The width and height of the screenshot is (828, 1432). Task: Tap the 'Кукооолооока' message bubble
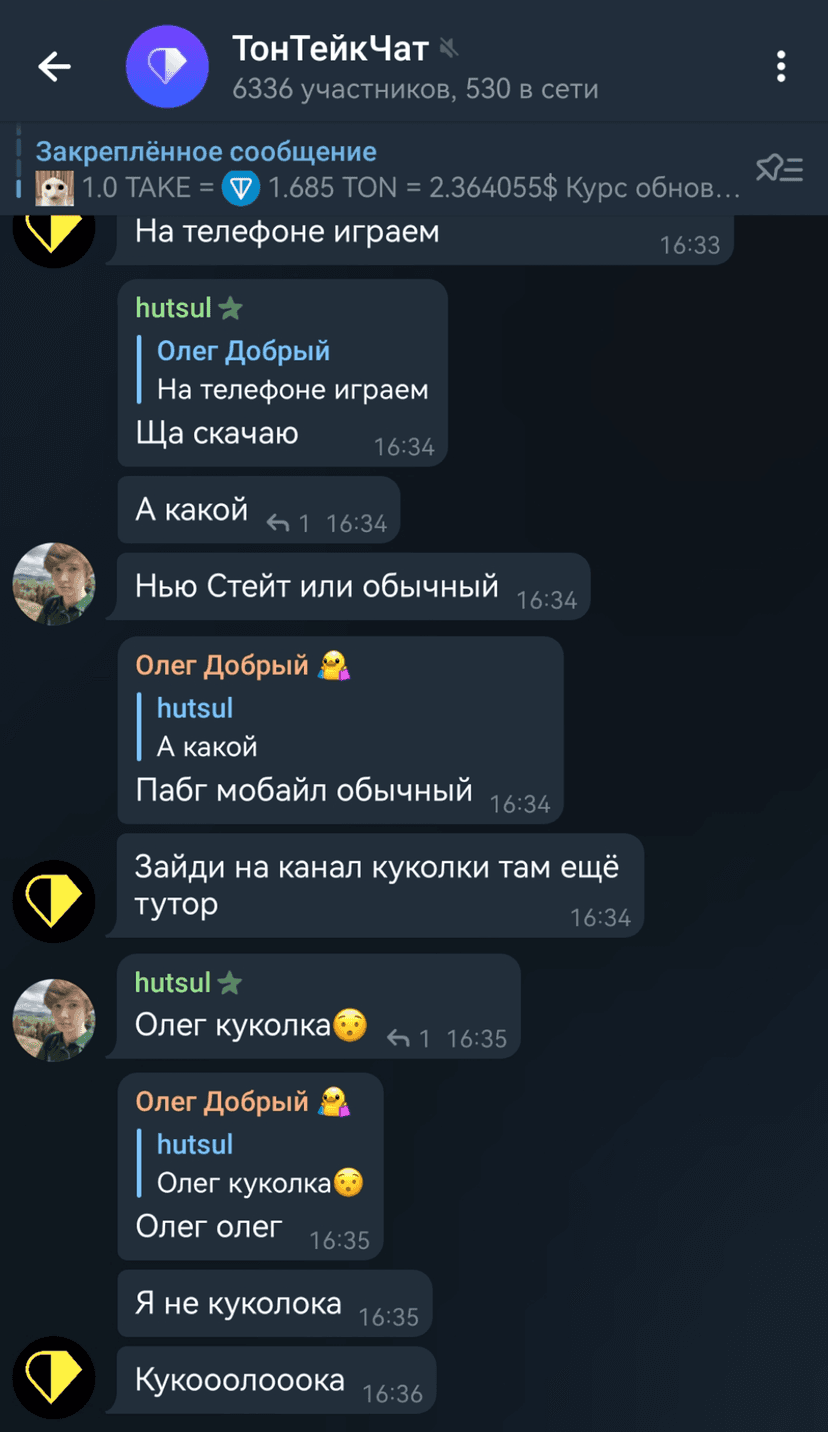277,1380
